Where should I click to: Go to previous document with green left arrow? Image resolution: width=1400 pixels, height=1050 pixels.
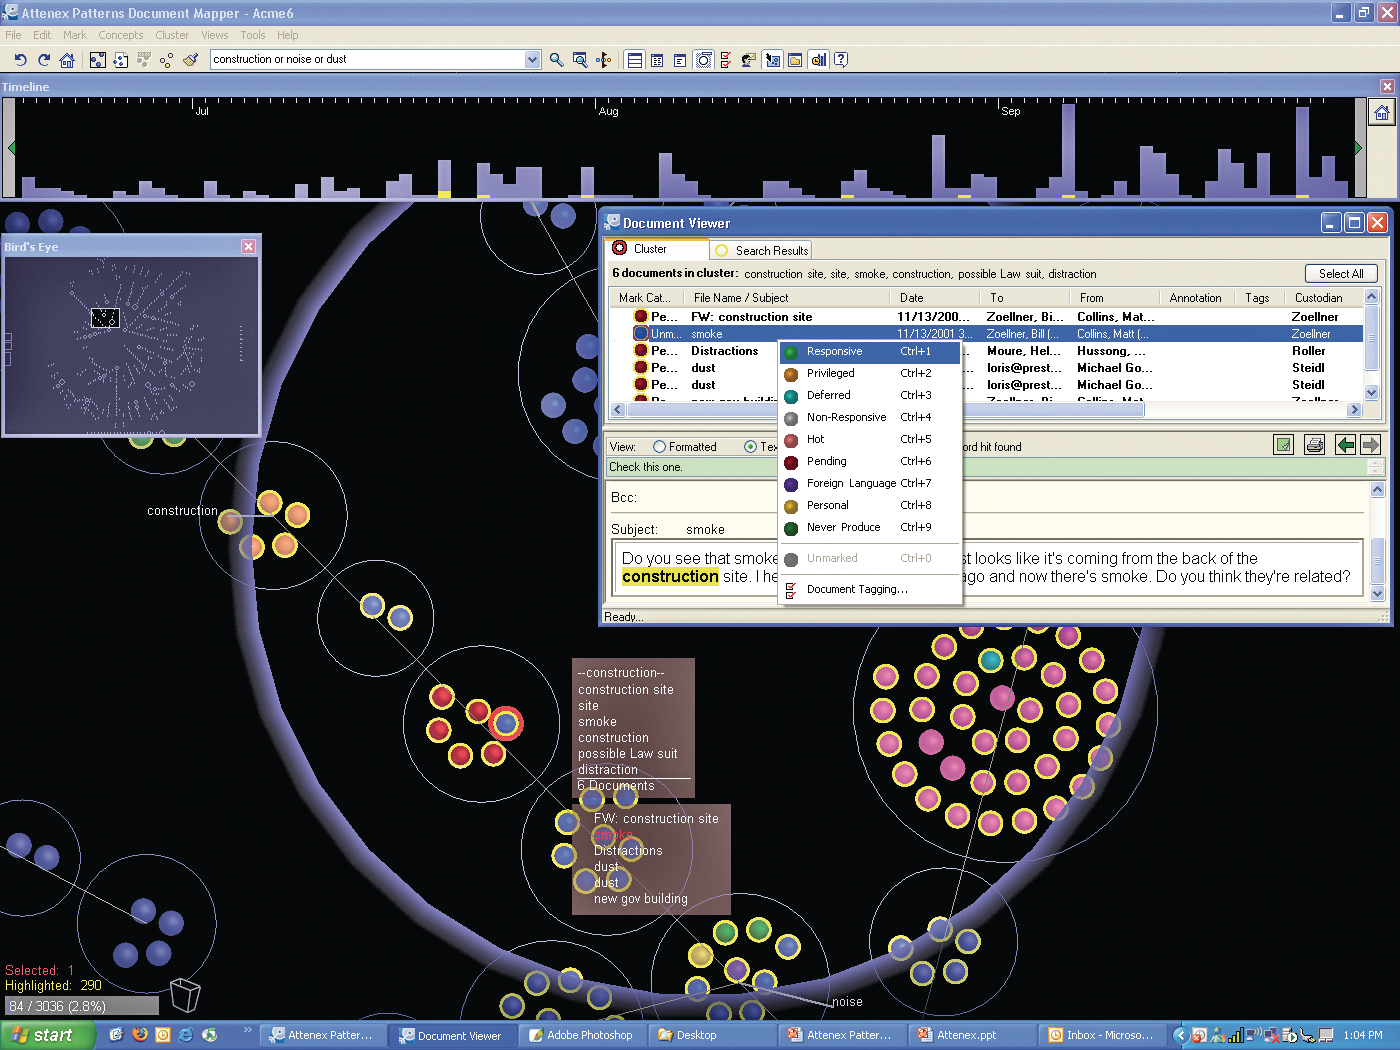(1345, 445)
